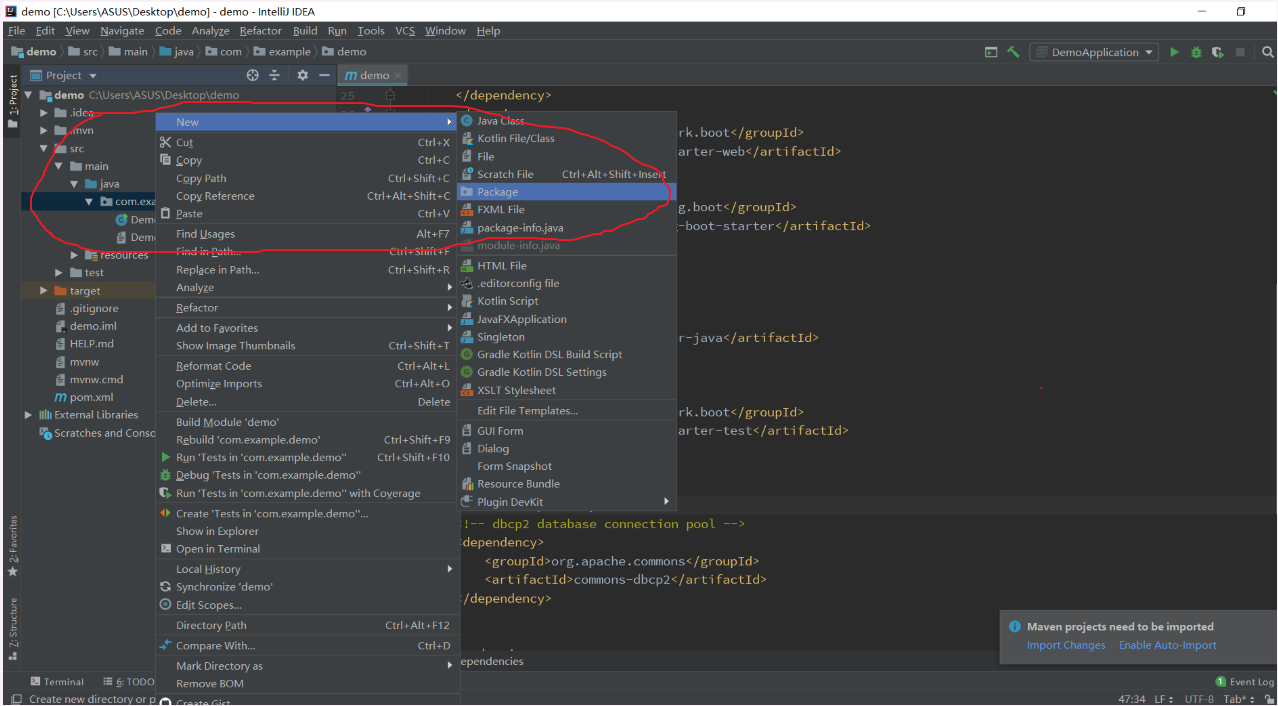Click Open in Terminal context entry
This screenshot has height=706, width=1278.
tap(306, 549)
